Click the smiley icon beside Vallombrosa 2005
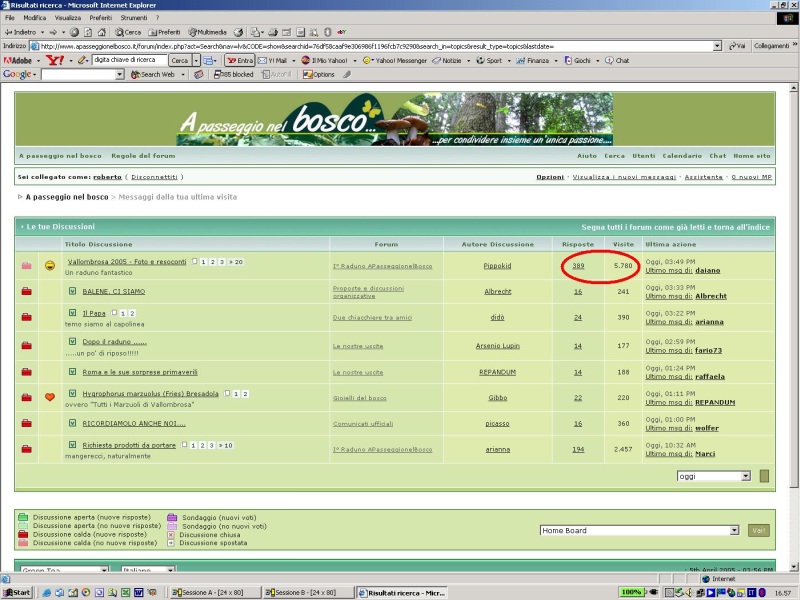The image size is (800, 600). pyautogui.click(x=50, y=265)
